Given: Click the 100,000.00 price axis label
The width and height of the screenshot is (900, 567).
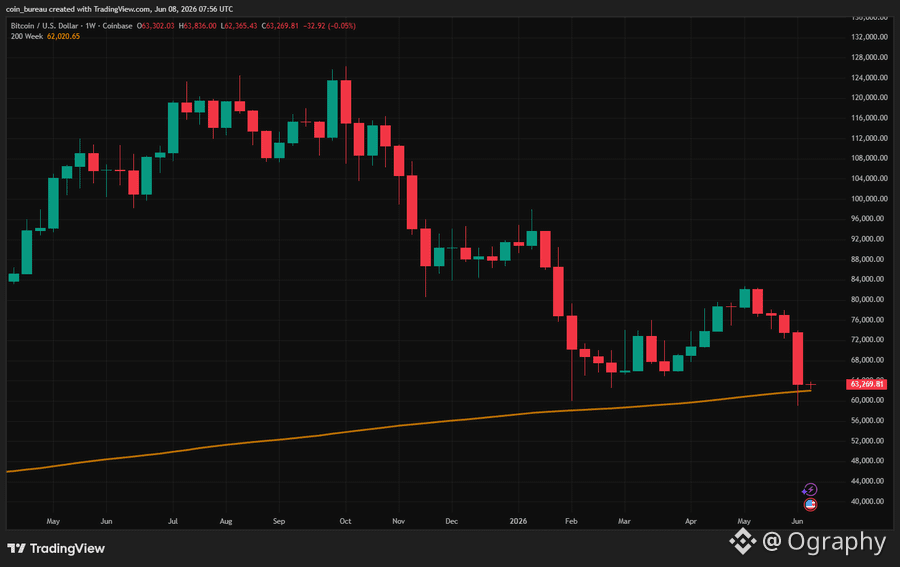Looking at the screenshot, I should click(868, 199).
